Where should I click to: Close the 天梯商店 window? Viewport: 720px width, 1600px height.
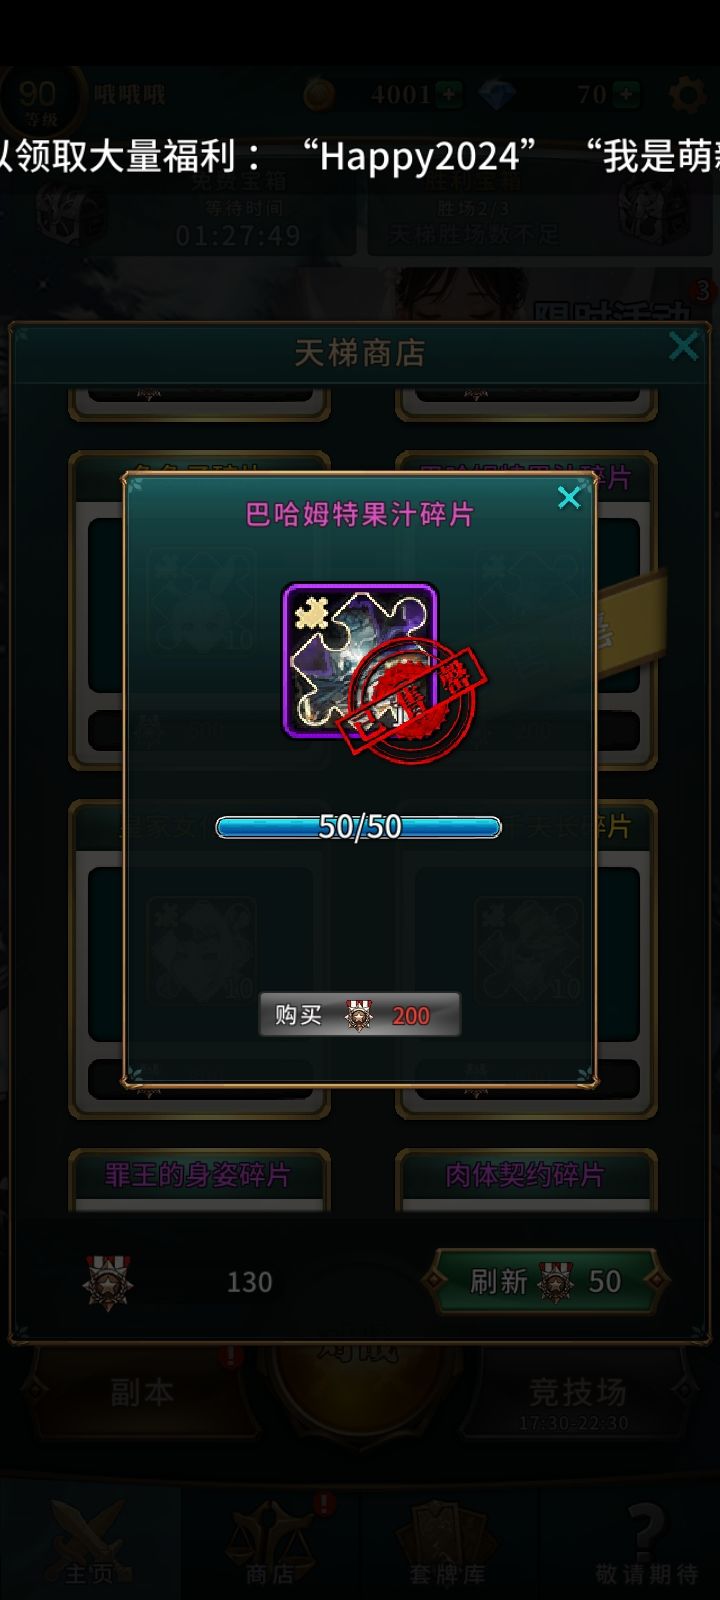tap(684, 346)
